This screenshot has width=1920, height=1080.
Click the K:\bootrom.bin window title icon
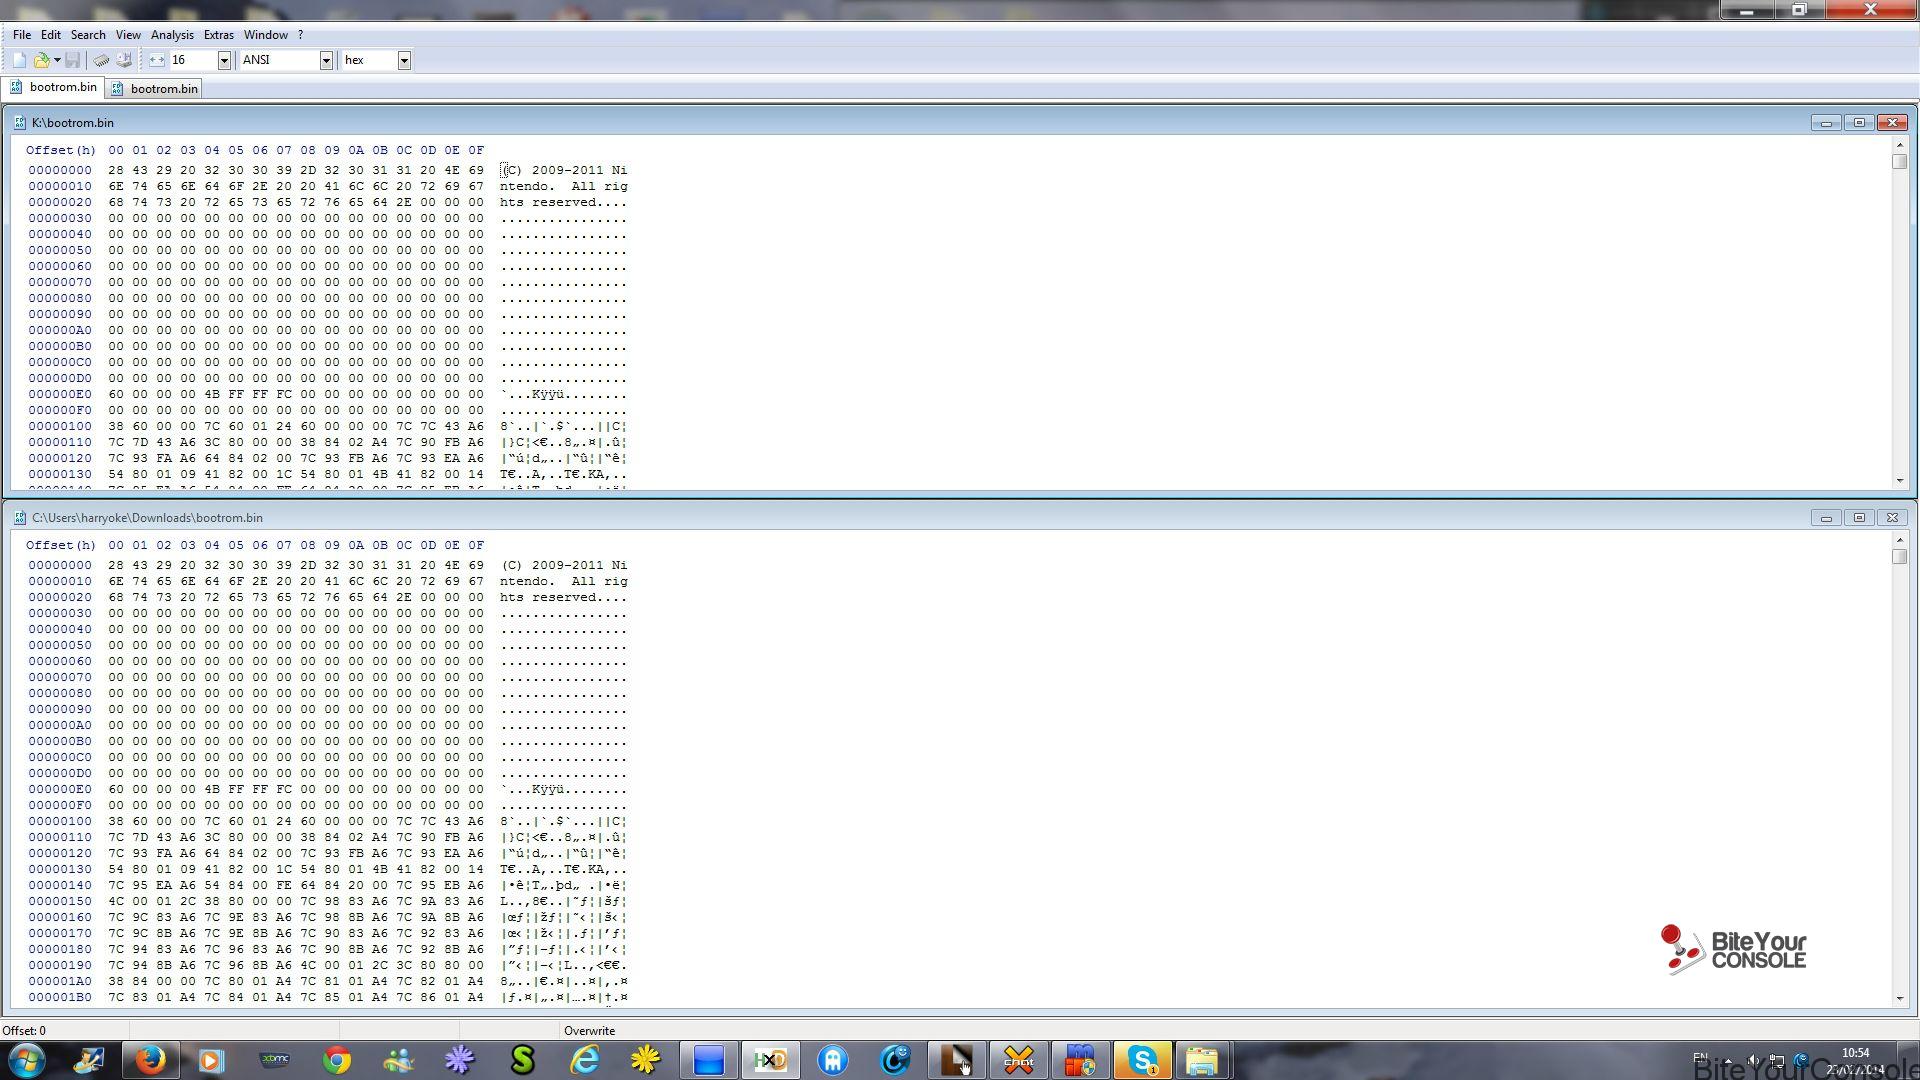pos(20,123)
